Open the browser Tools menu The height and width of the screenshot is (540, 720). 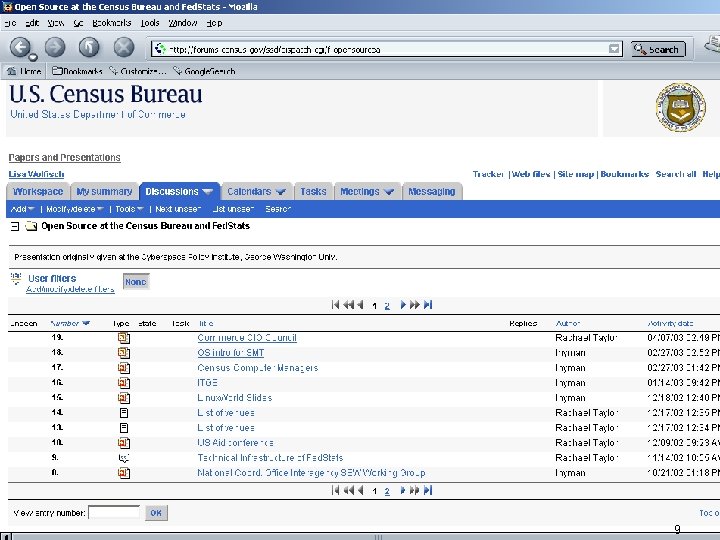150,23
